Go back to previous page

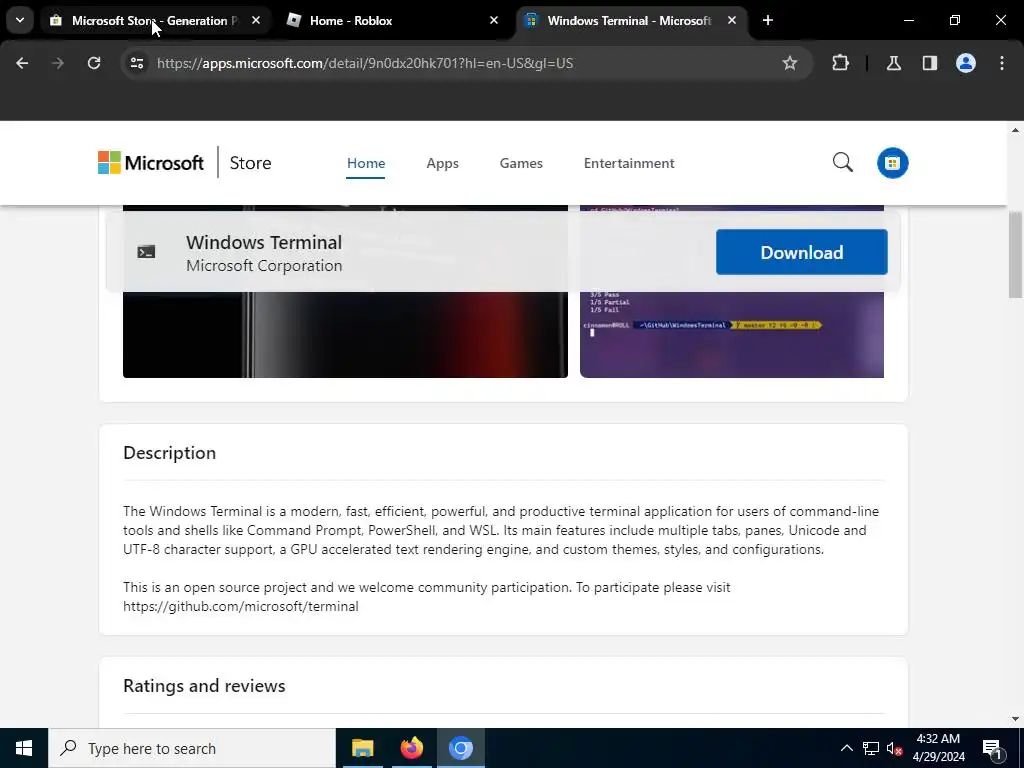[x=22, y=63]
